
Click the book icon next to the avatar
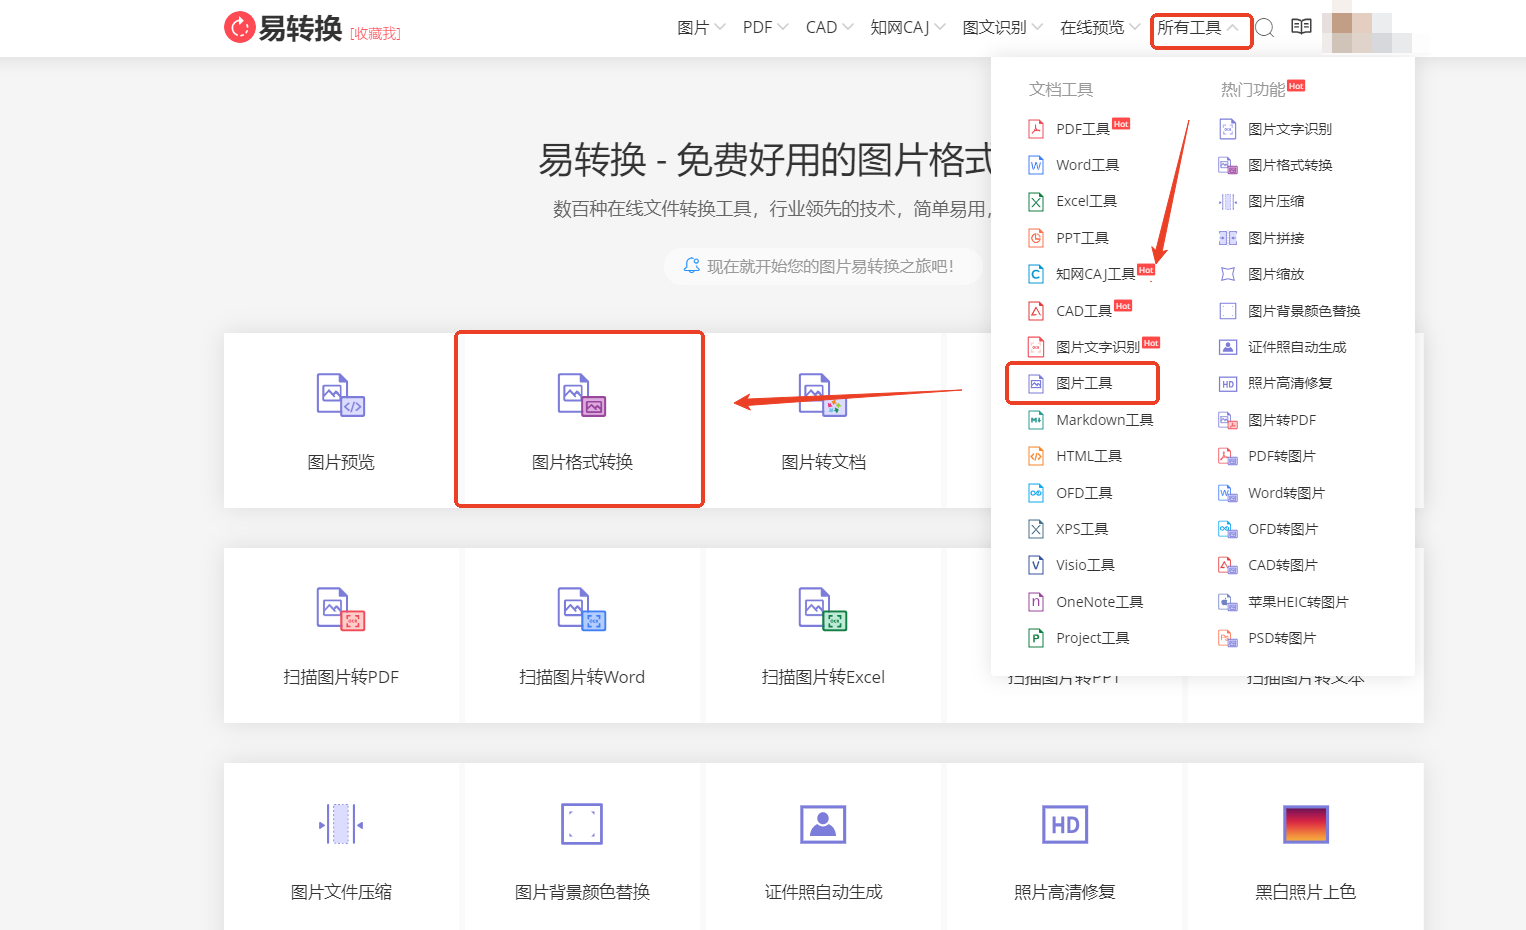[1301, 27]
